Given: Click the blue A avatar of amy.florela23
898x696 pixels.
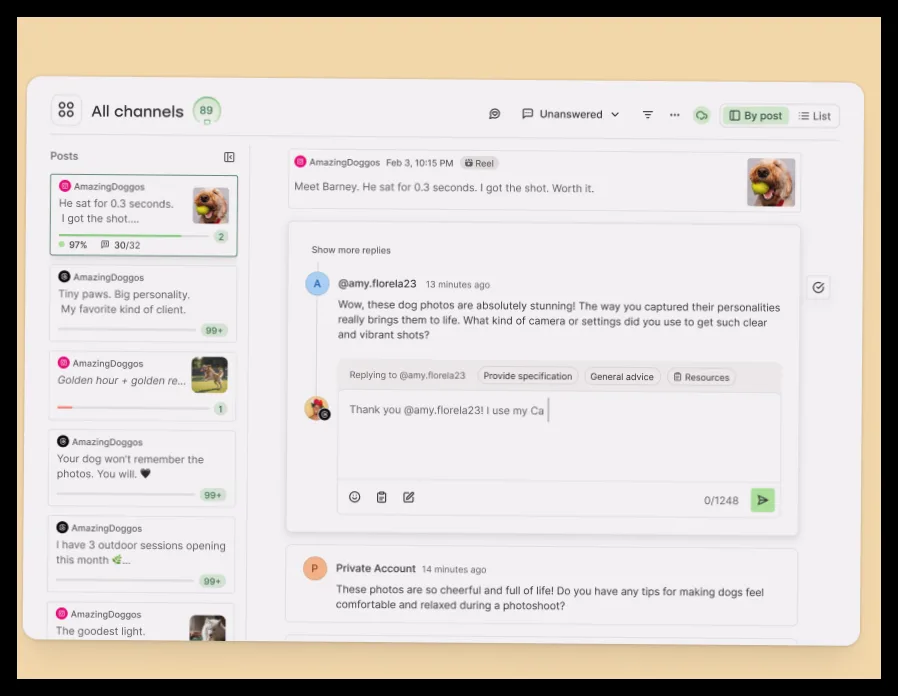Looking at the screenshot, I should pyautogui.click(x=317, y=284).
